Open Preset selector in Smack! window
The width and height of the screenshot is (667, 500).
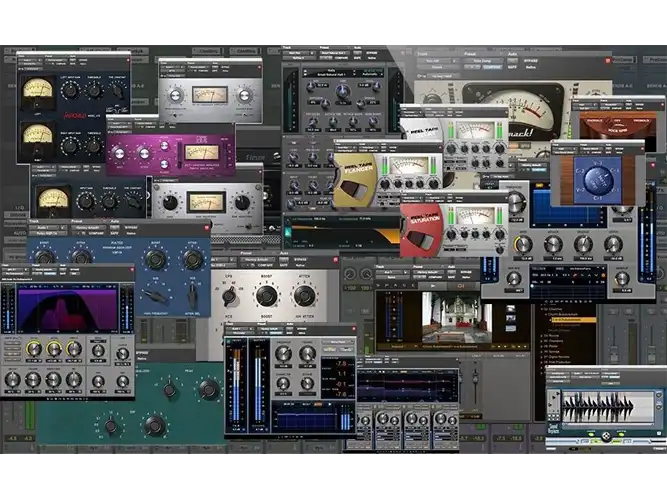tap(482, 61)
